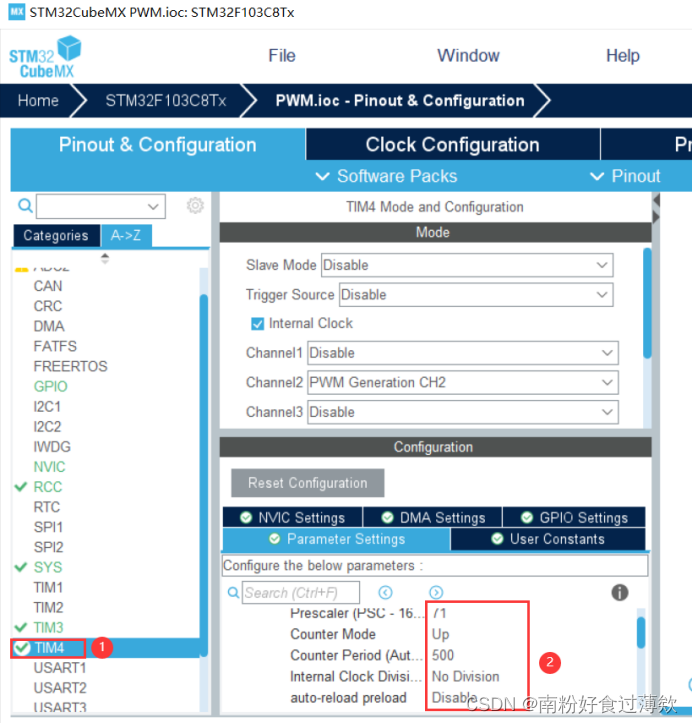Toggle the Internal Clock checkbox
Screen dimensions: 693x723
[x=257, y=324]
